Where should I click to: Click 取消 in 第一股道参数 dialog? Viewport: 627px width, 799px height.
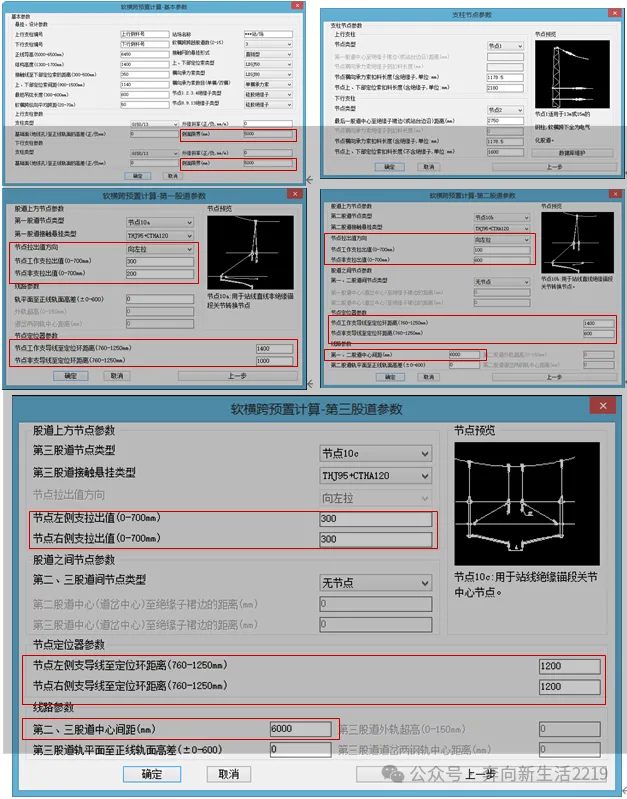[117, 376]
